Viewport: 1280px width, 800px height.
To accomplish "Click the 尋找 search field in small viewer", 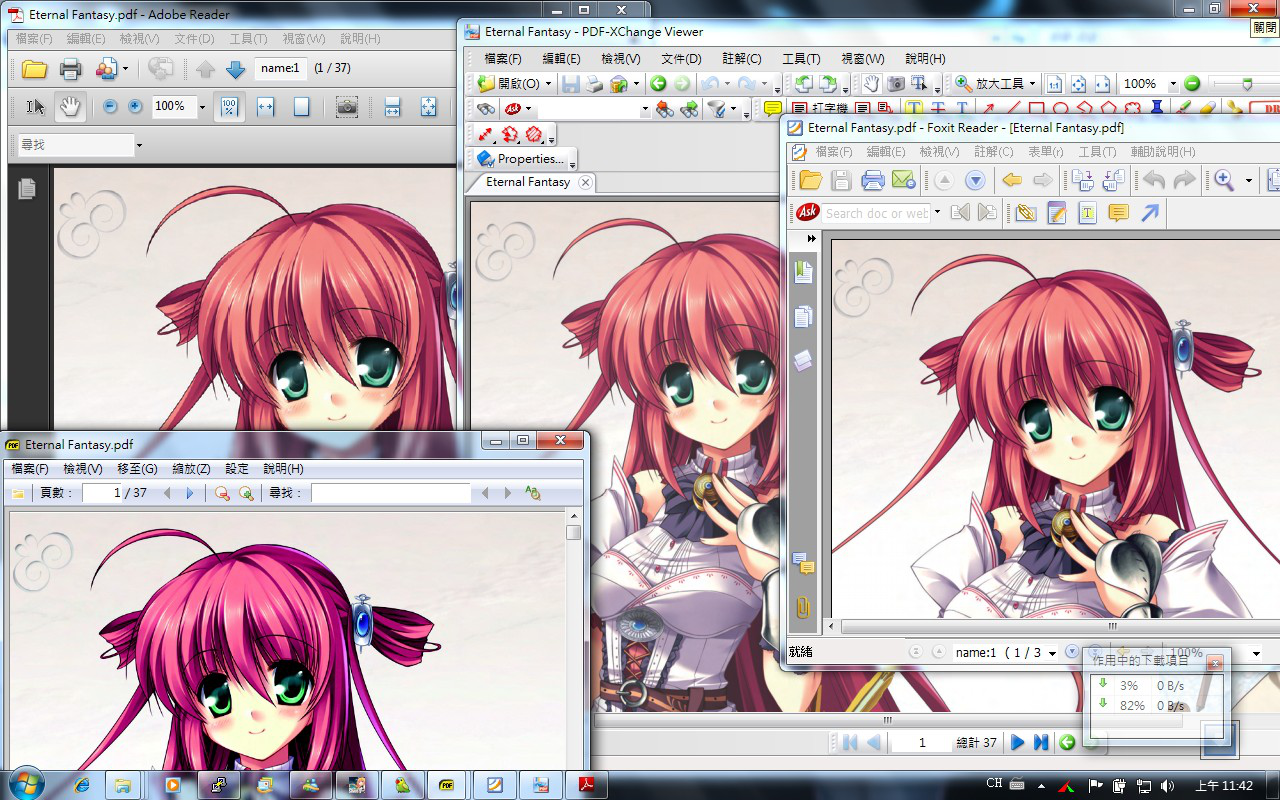I will 390,493.
